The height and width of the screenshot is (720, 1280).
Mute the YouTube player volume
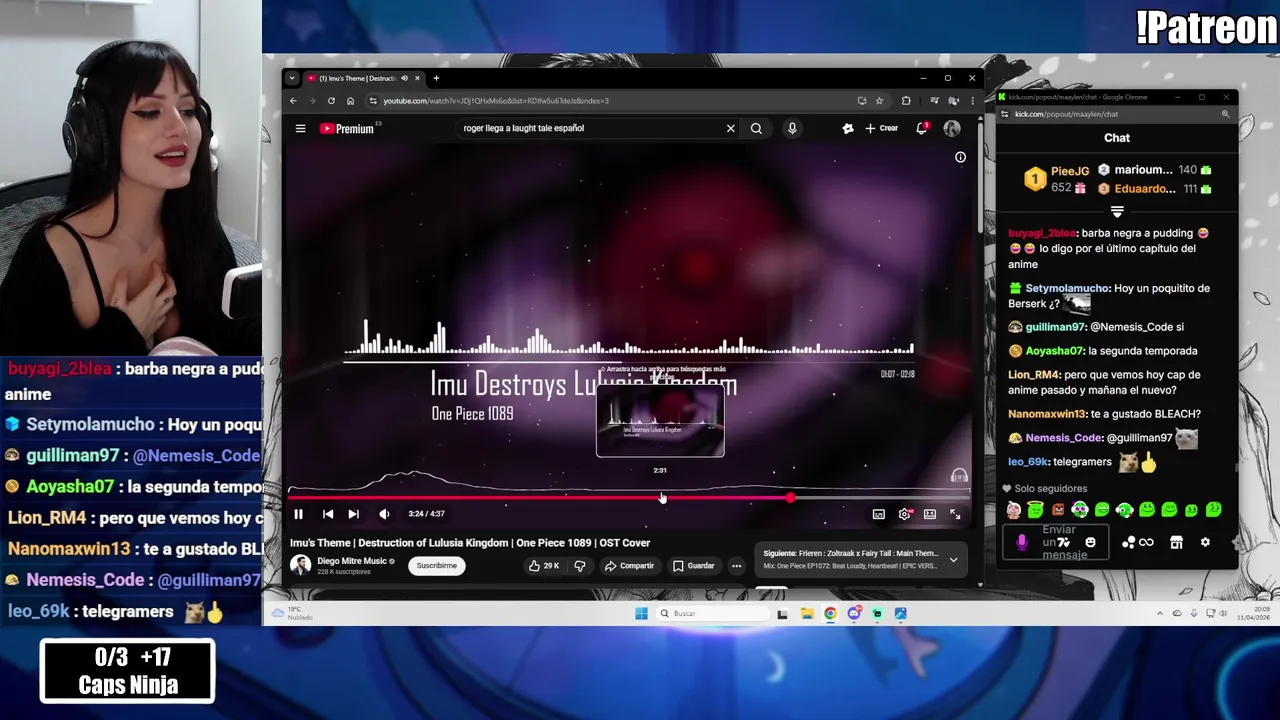point(384,514)
